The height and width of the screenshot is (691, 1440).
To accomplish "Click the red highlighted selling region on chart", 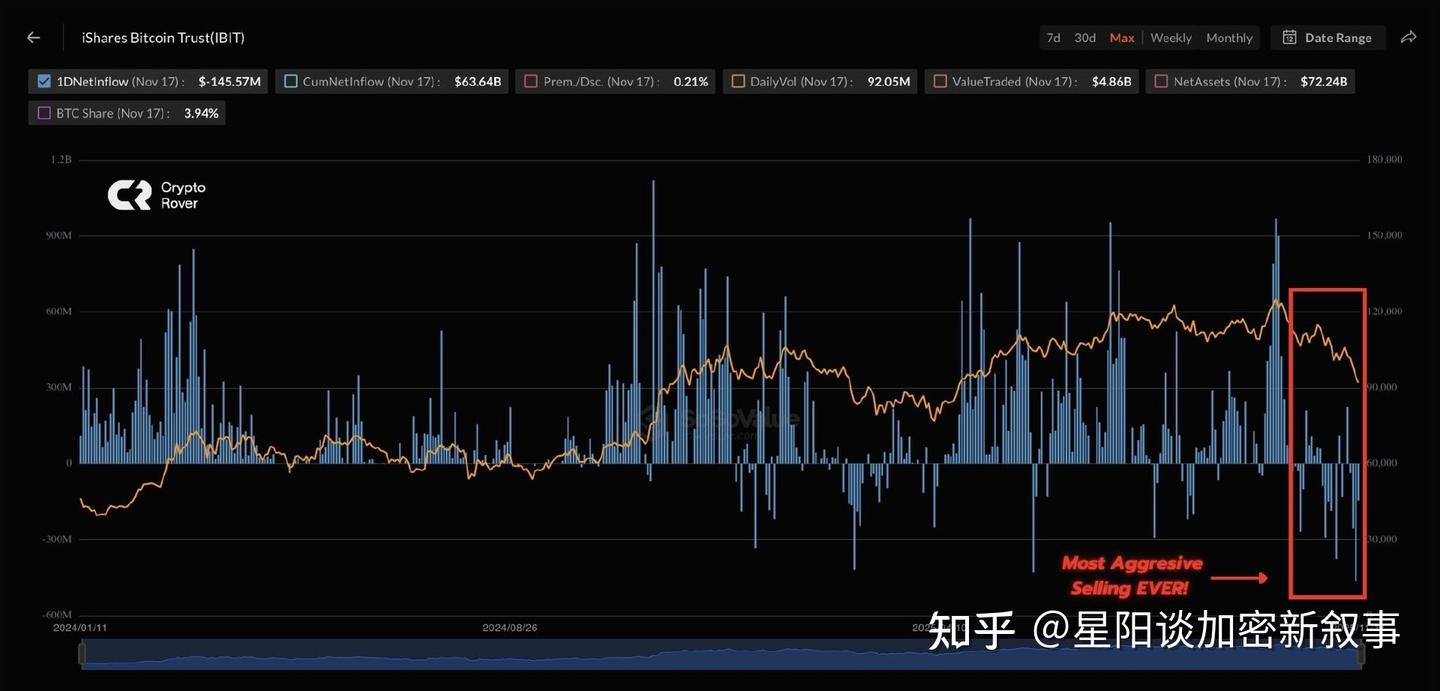I will coord(1327,443).
